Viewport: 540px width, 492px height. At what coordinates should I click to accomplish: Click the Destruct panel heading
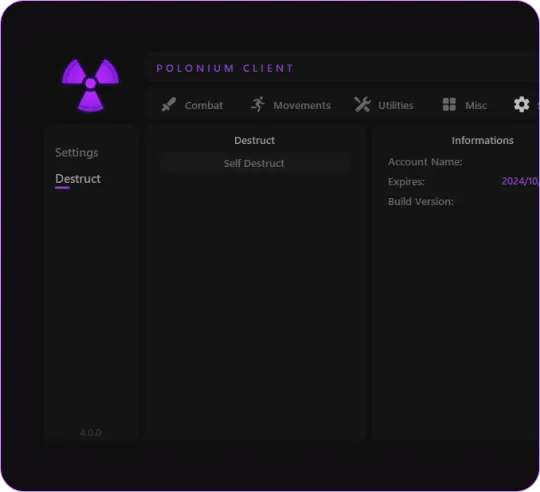(x=255, y=140)
